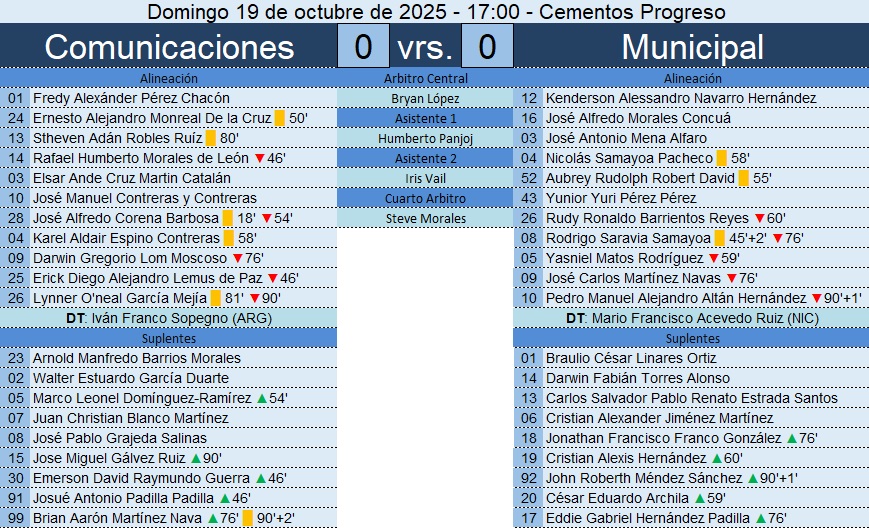The image size is (869, 528).
Task: Select the yellow card next to Nicolás Samayoa Pacheco
Action: coord(722,158)
